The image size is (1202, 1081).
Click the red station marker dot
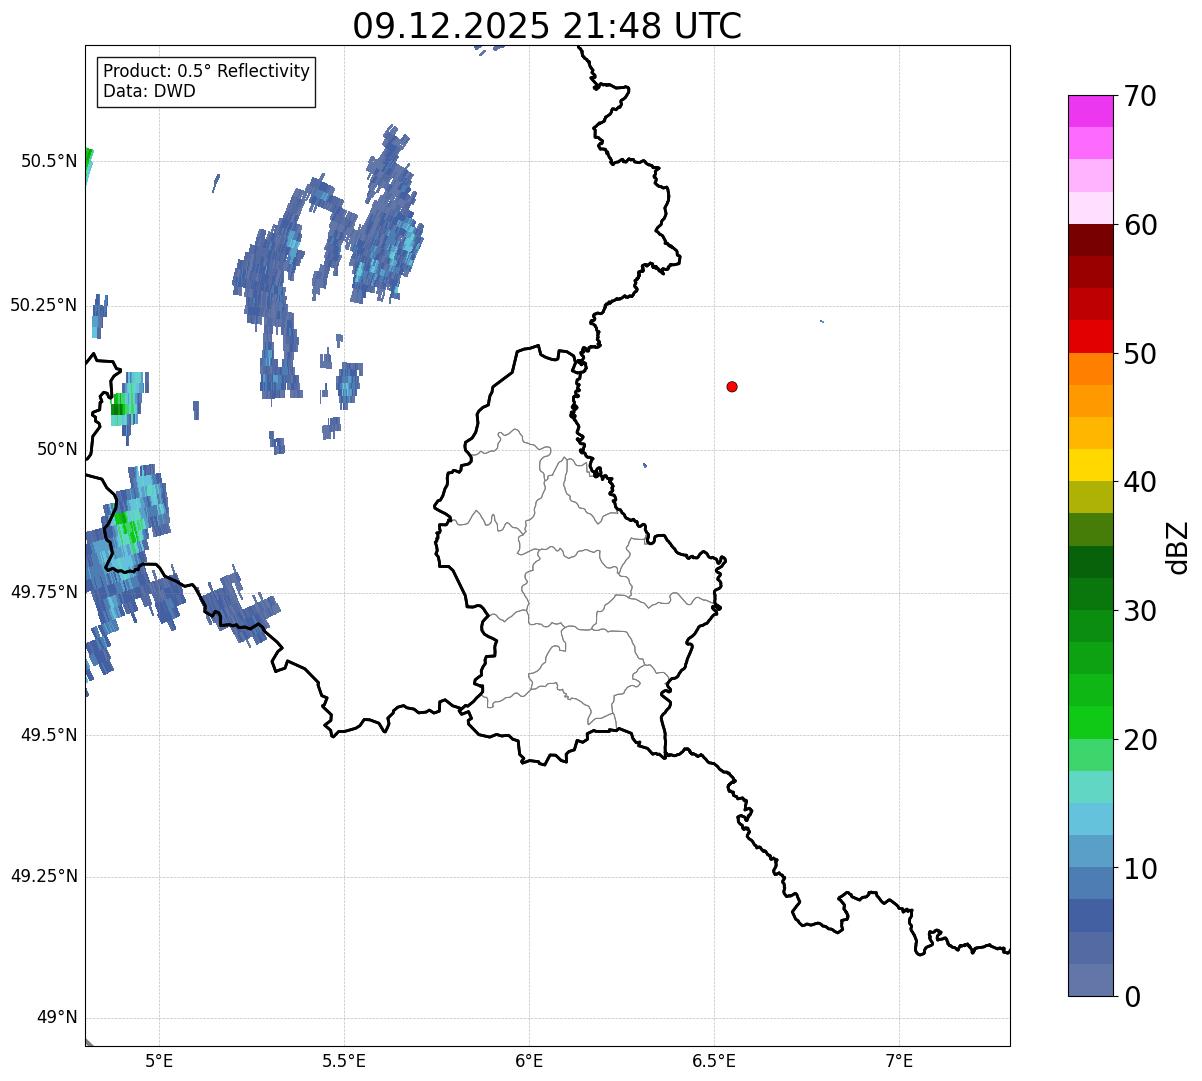(x=732, y=386)
